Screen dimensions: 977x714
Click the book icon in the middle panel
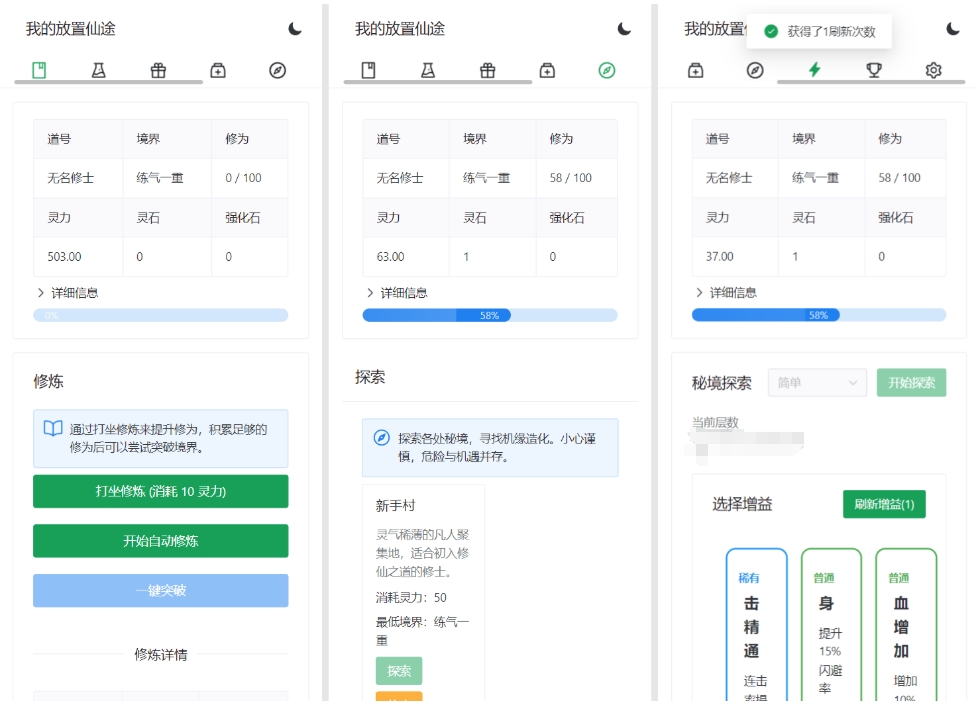pos(368,70)
